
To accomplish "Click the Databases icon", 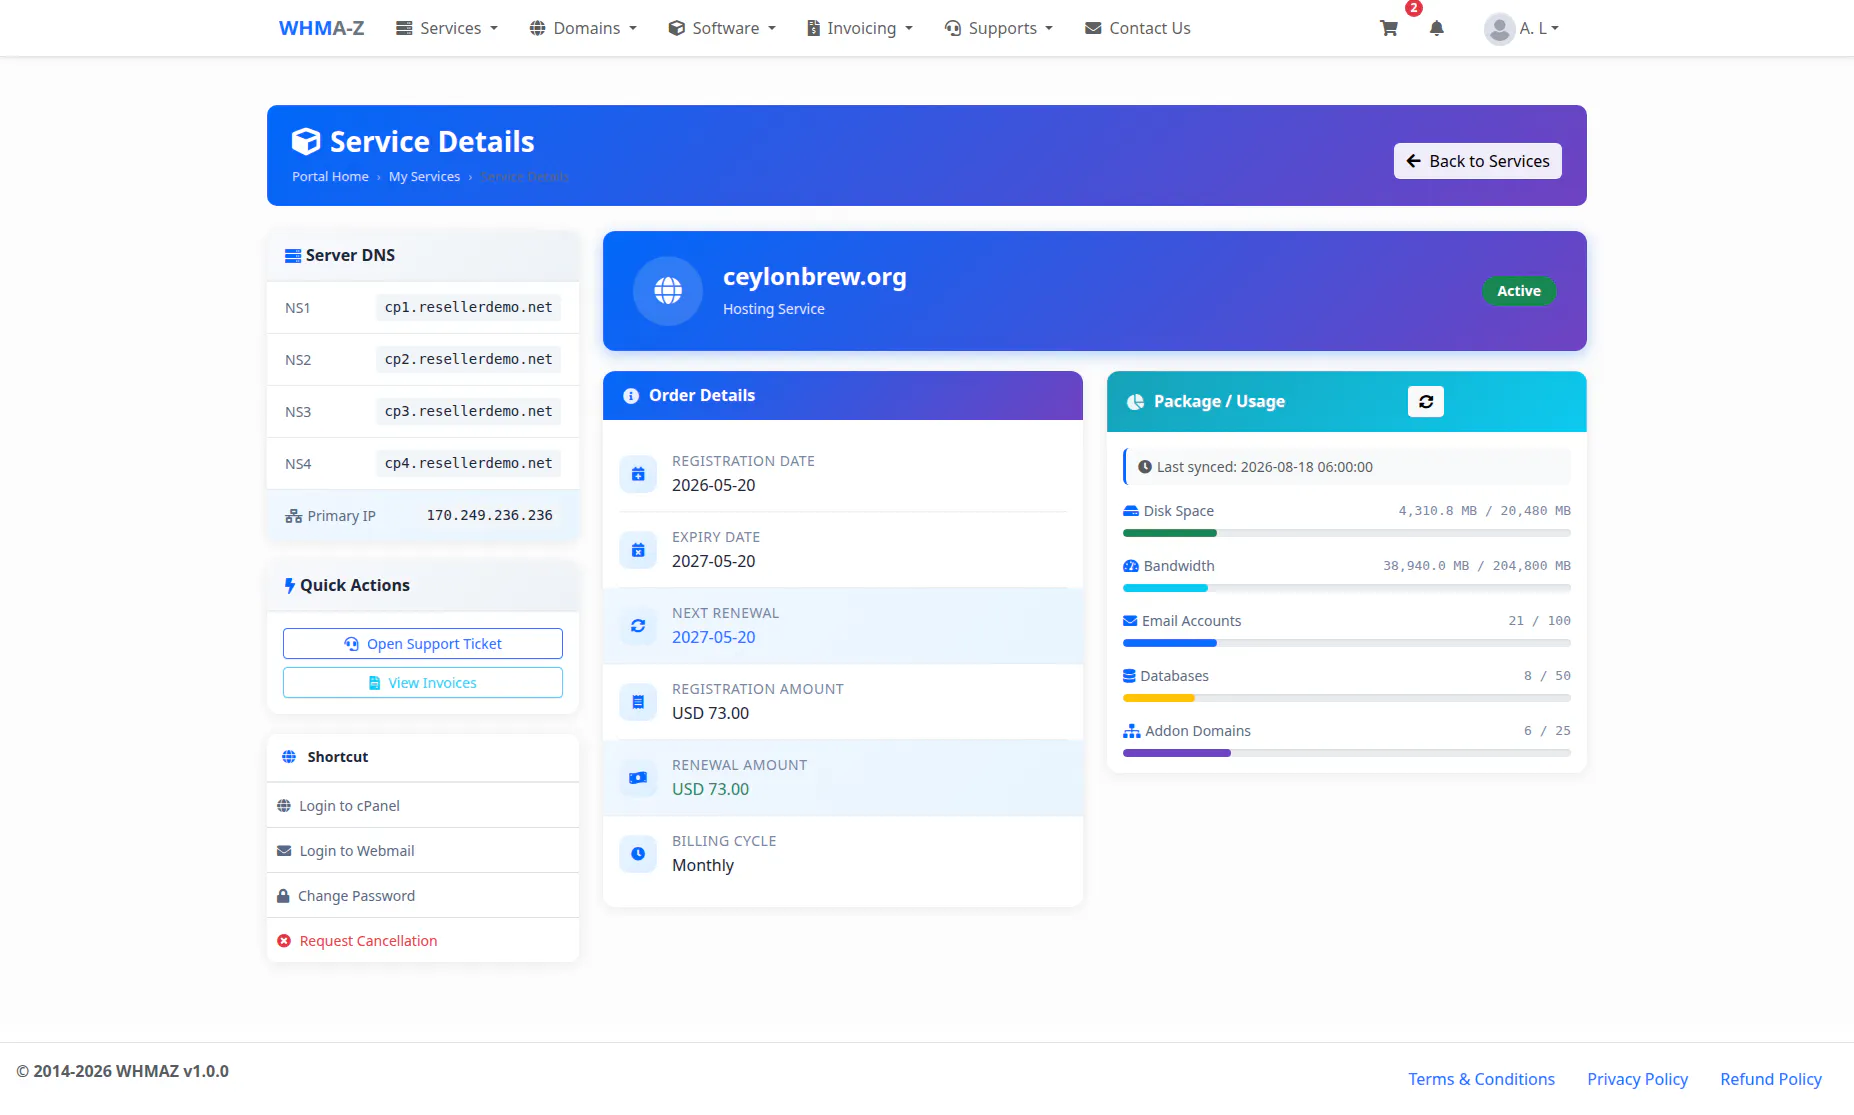I will [1129, 676].
